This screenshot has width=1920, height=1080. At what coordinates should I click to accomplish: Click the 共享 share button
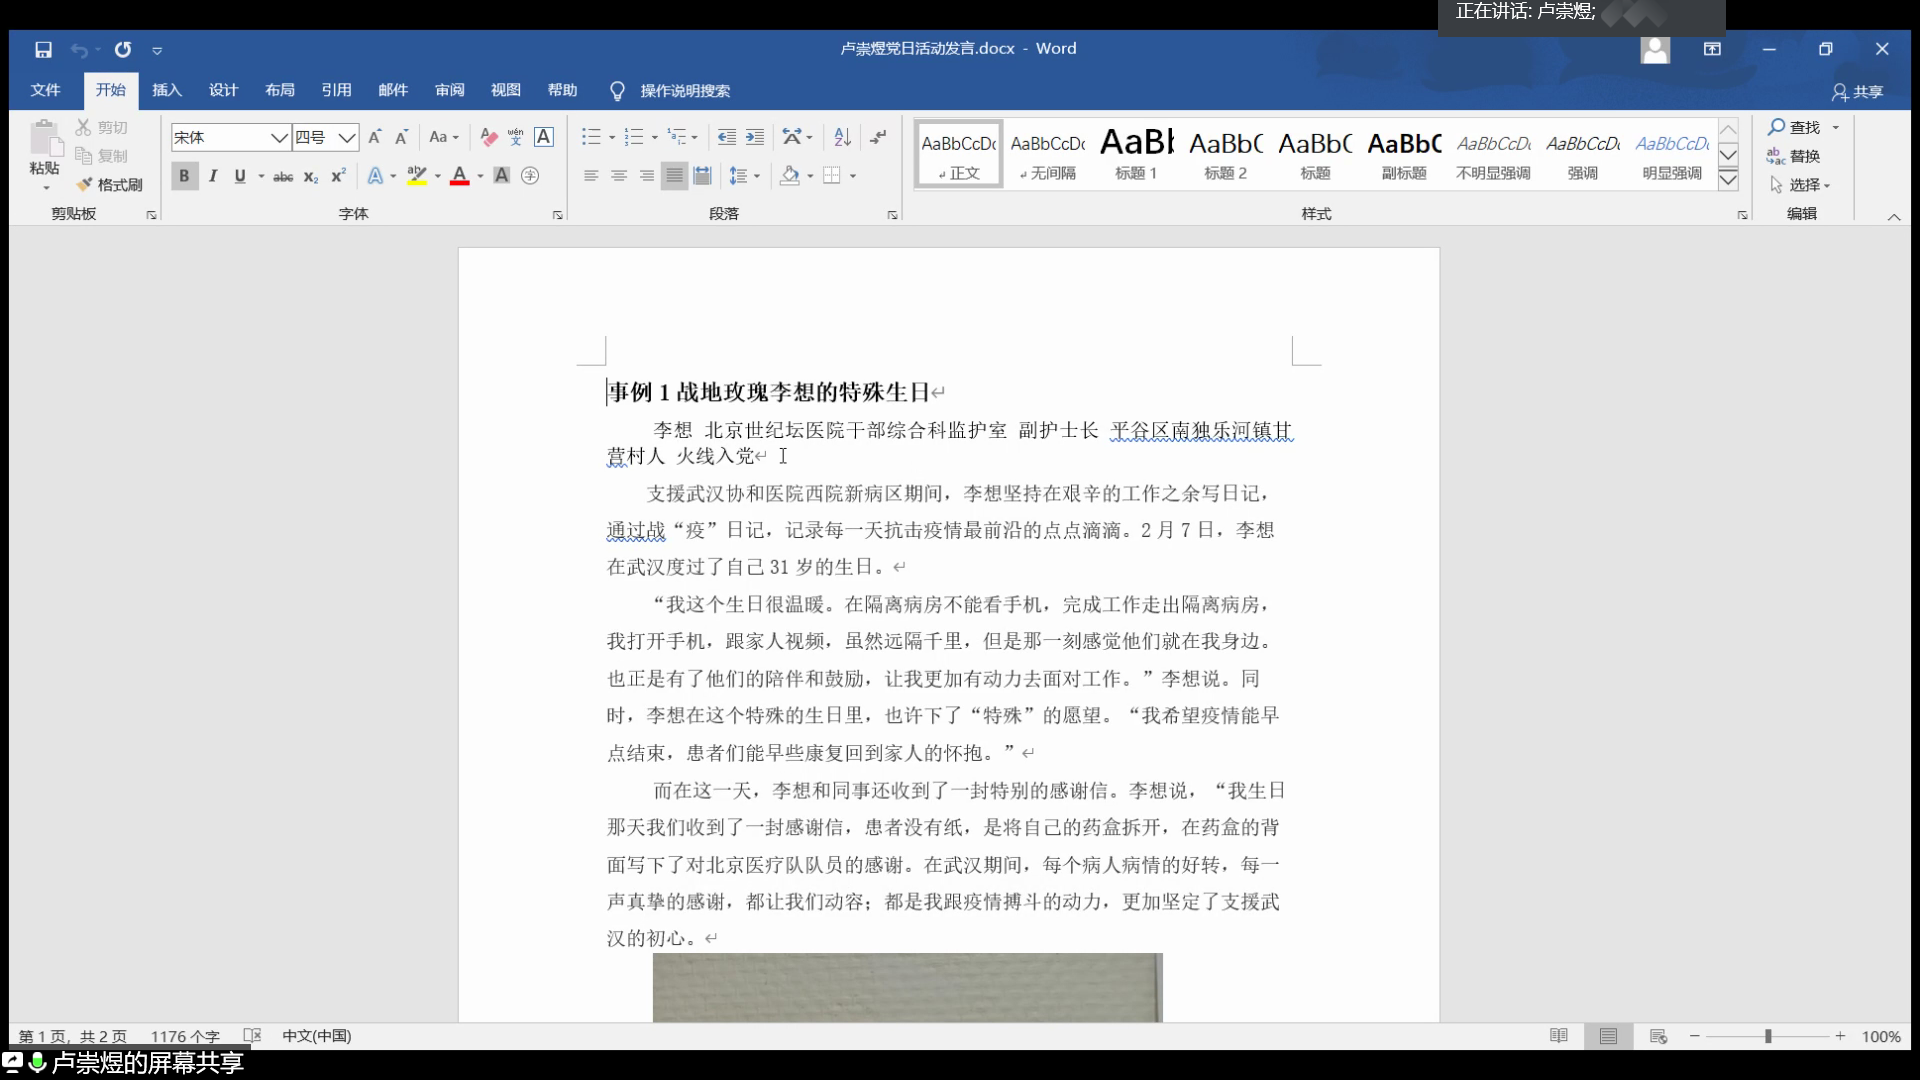point(1857,91)
